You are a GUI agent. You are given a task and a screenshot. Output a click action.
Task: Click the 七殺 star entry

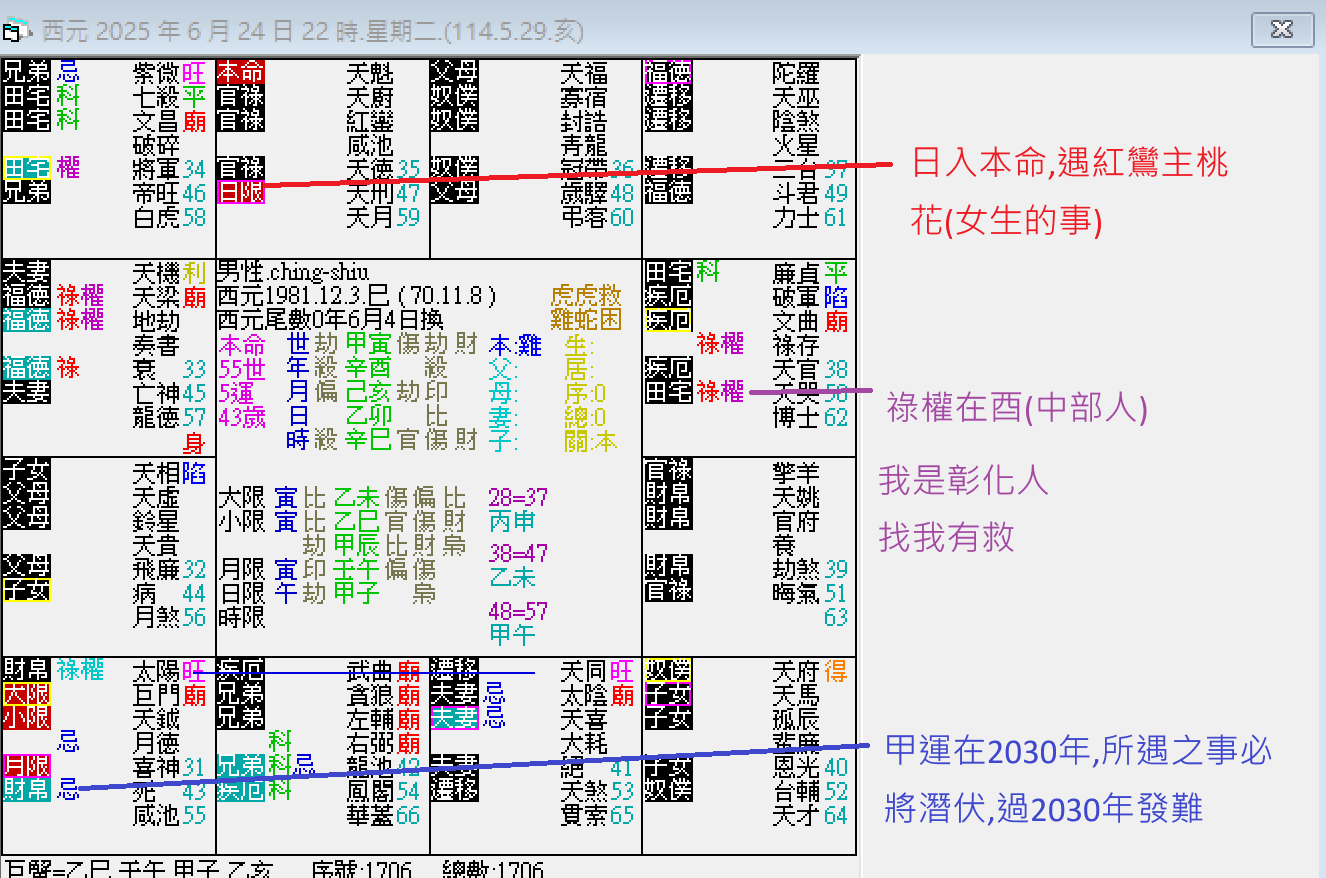point(156,96)
